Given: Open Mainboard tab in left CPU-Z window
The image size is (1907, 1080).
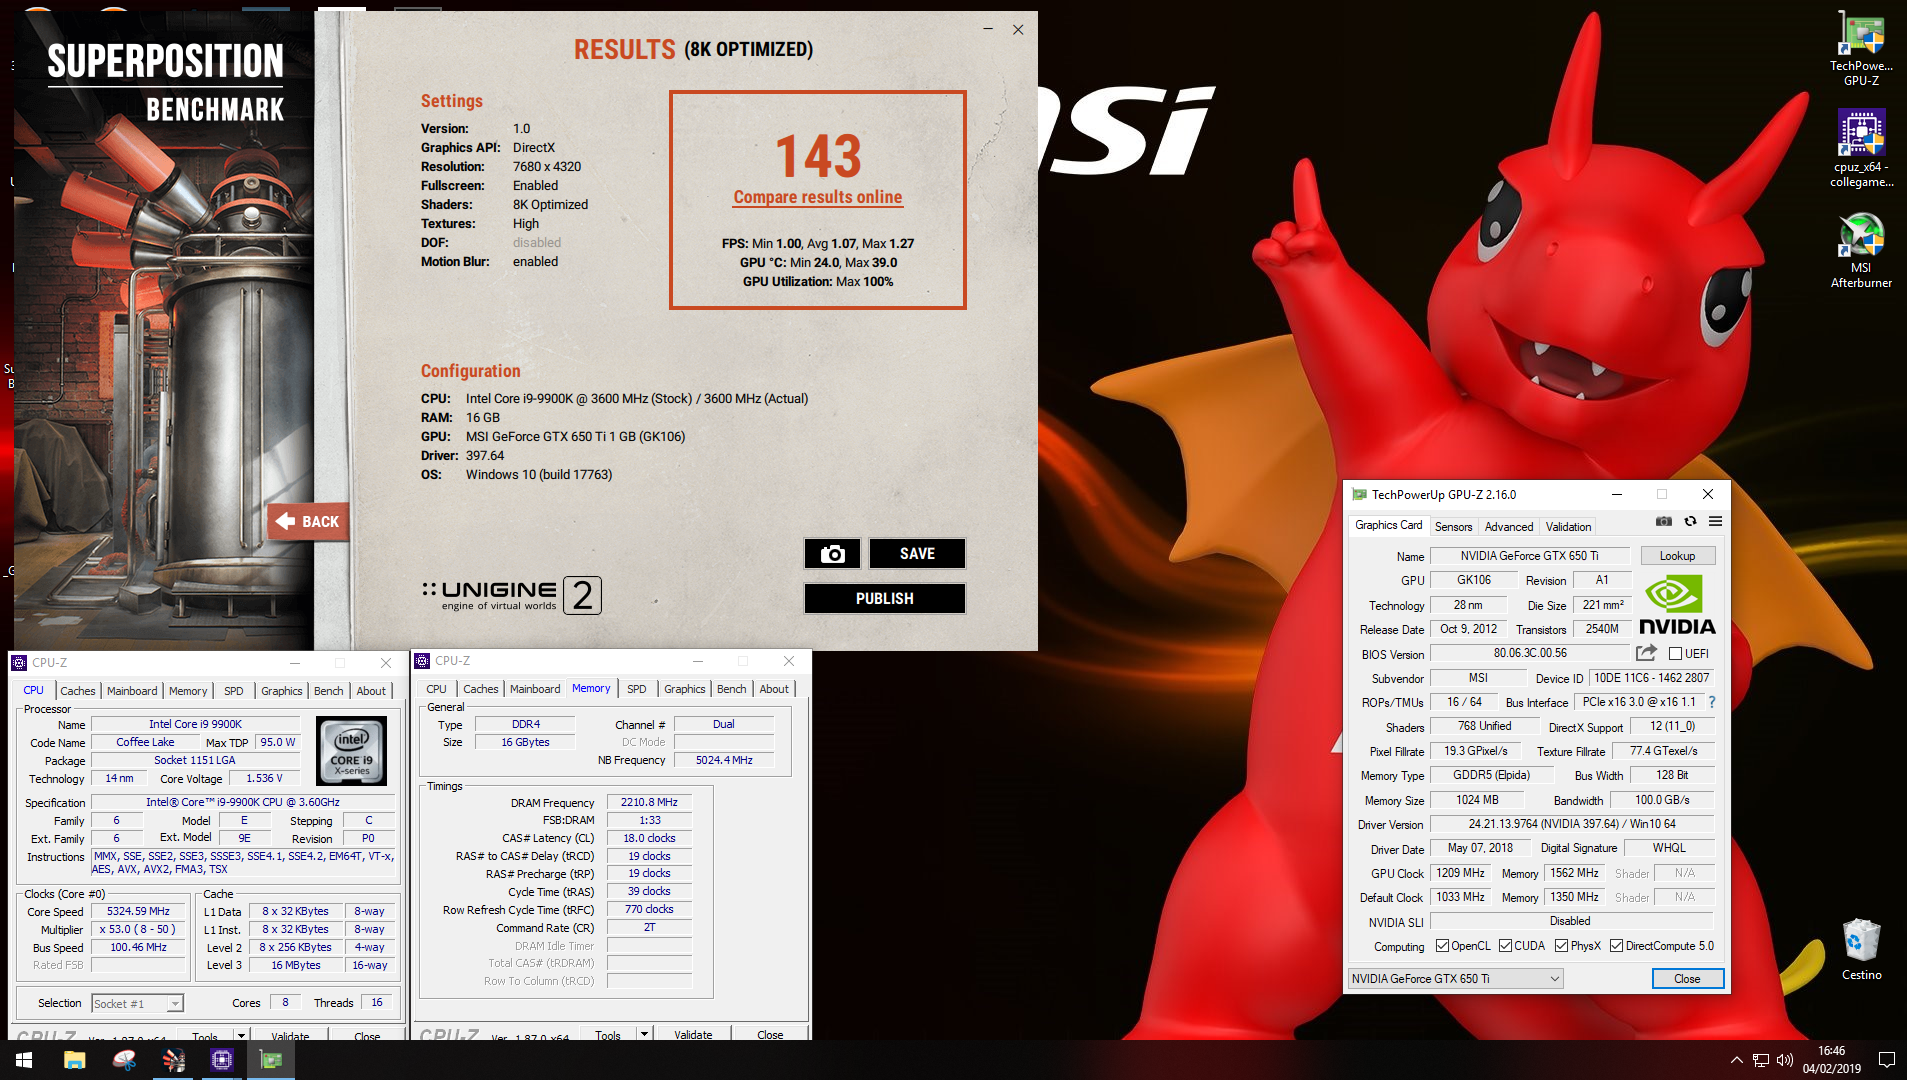Looking at the screenshot, I should [x=132, y=691].
